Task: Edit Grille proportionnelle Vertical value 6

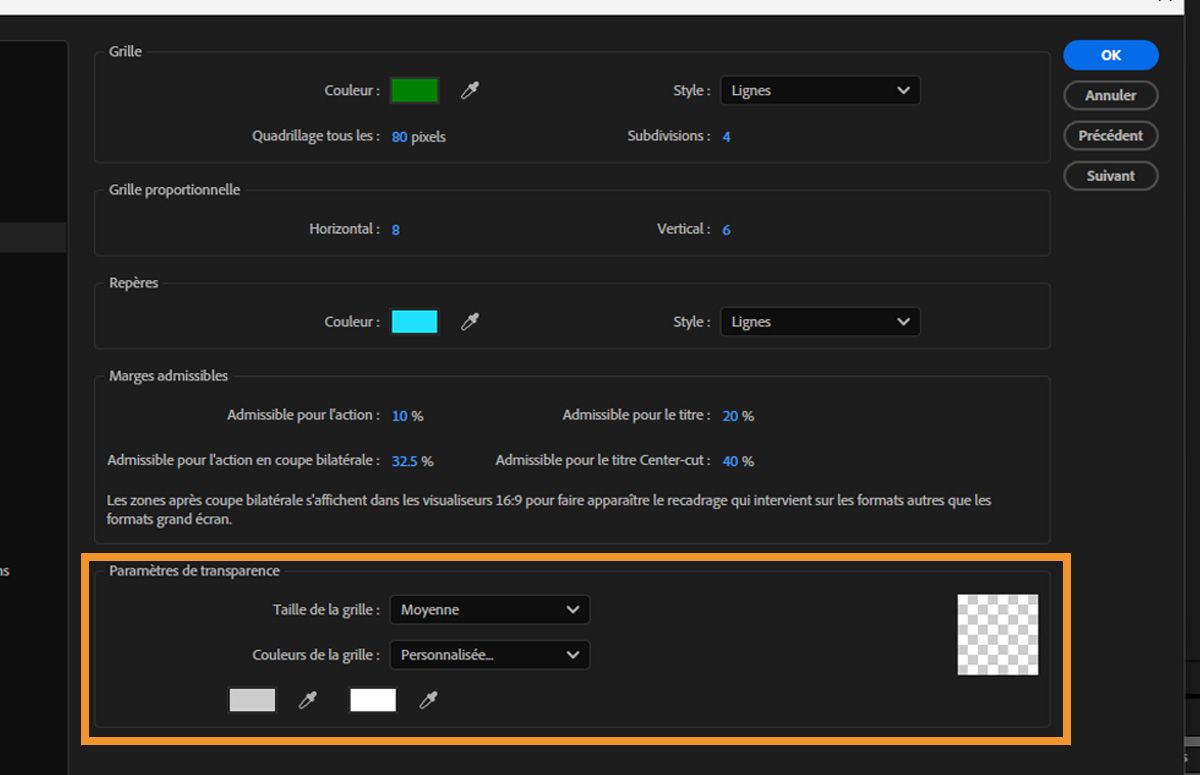Action: point(726,230)
